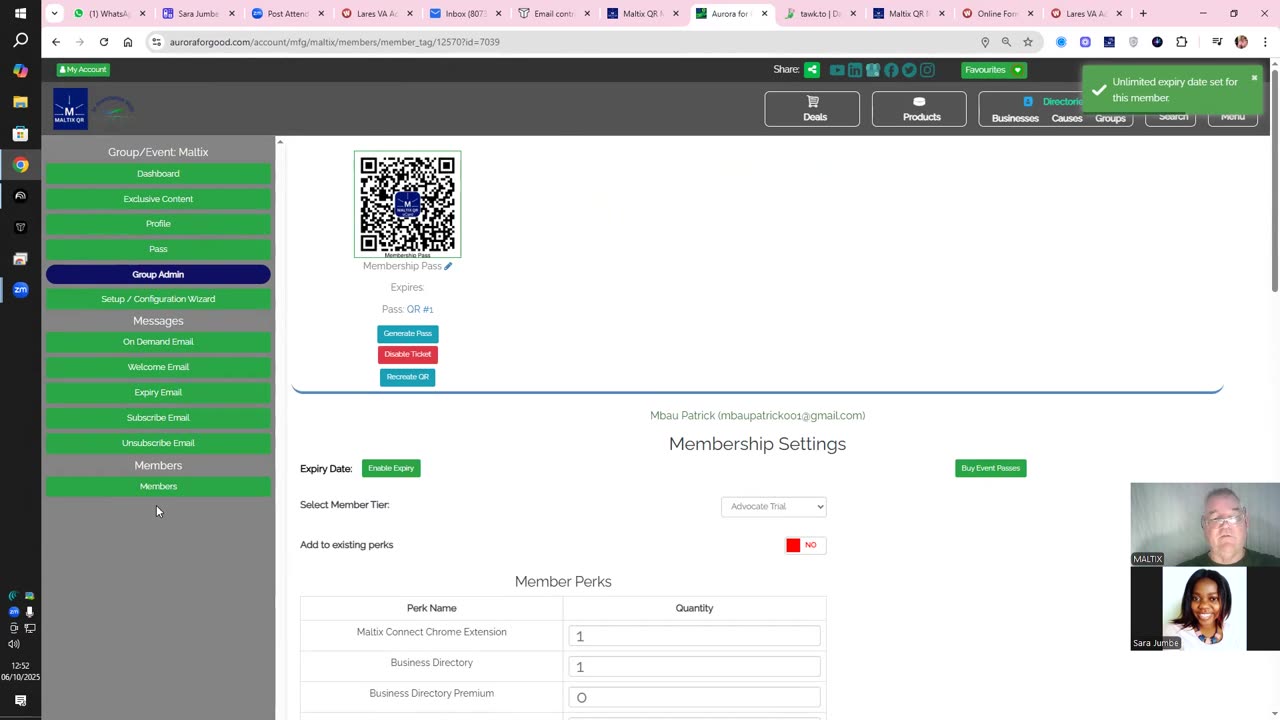
Task: Open the Zoom app taskbar icon
Action: click(x=20, y=290)
